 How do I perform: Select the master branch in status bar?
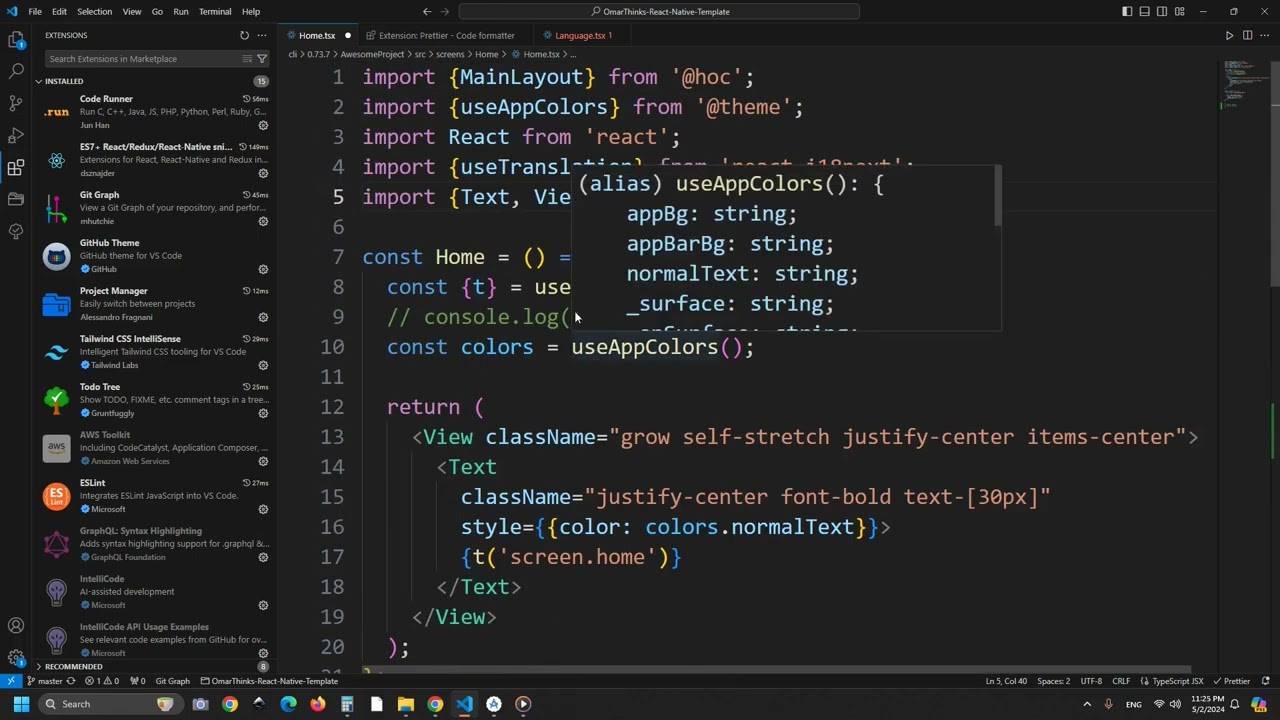tap(44, 681)
